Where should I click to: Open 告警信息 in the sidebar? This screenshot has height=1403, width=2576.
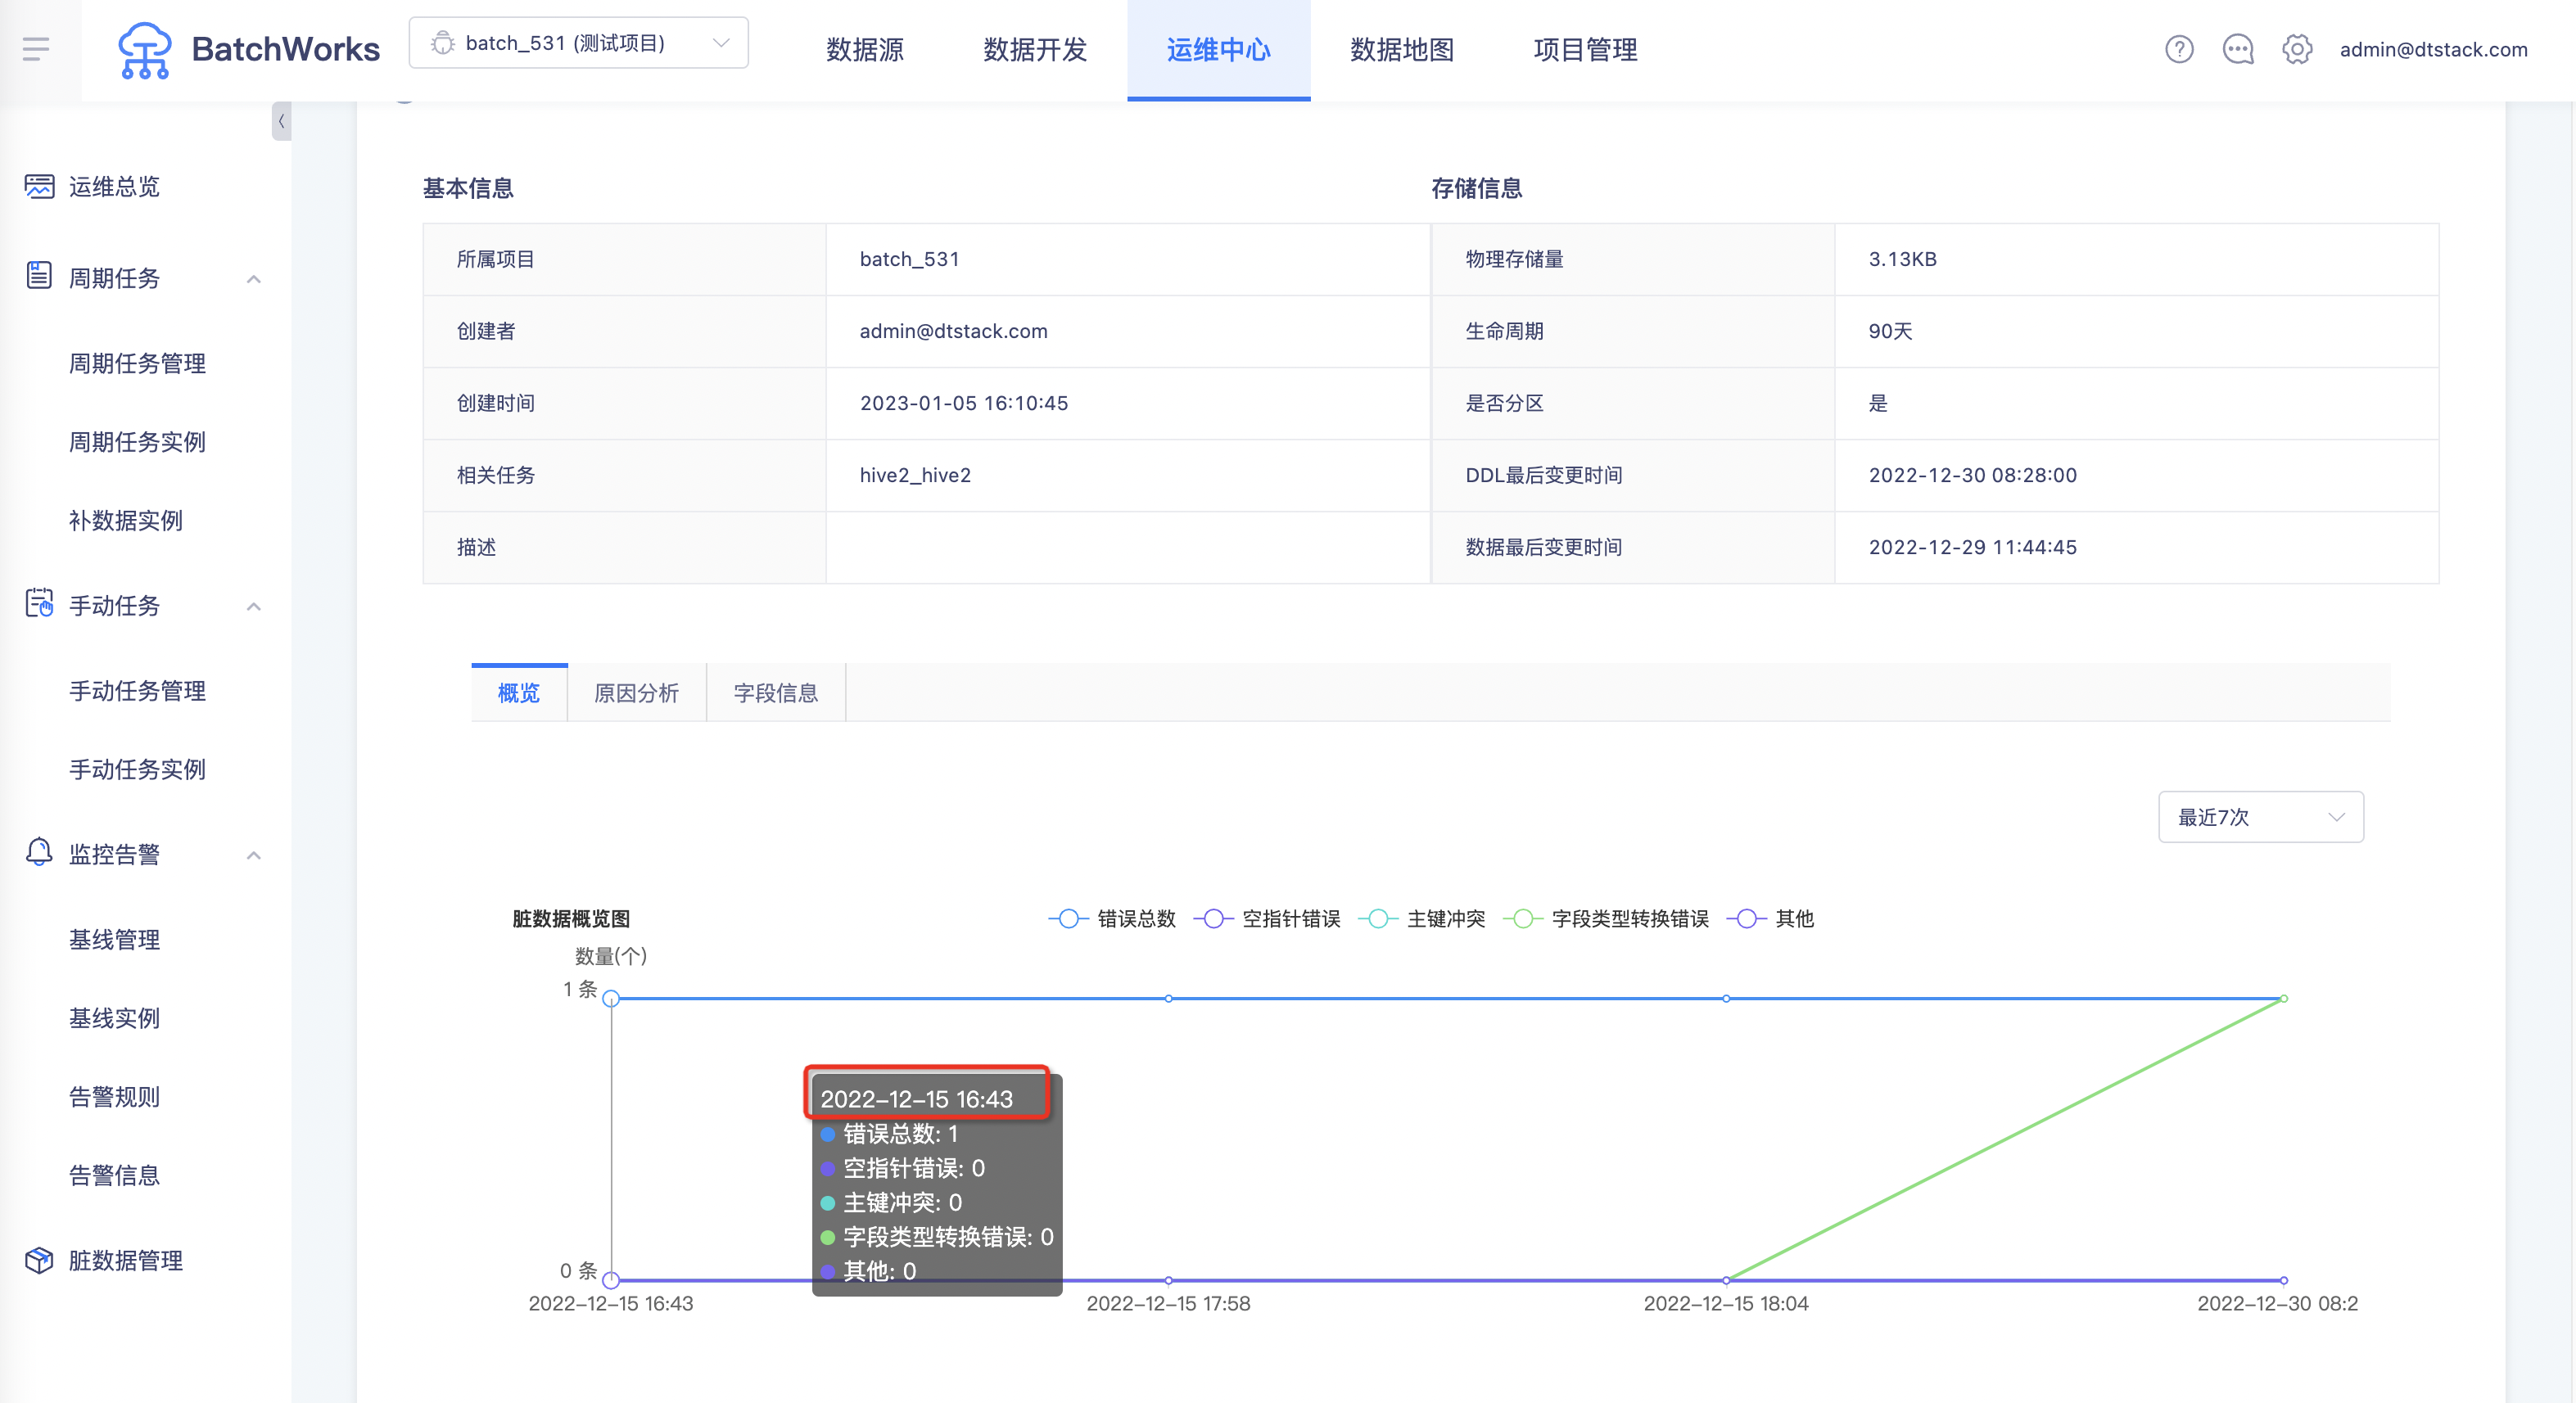[x=114, y=1175]
